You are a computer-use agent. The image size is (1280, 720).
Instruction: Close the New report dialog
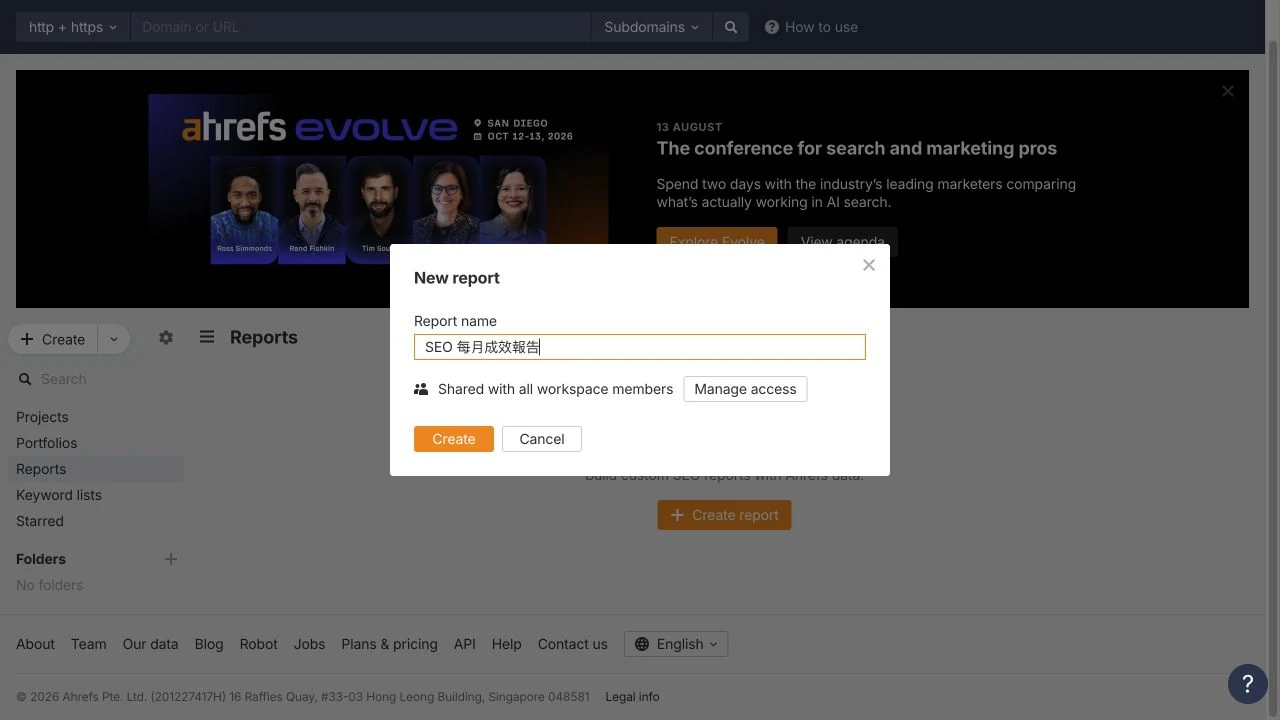(x=869, y=265)
